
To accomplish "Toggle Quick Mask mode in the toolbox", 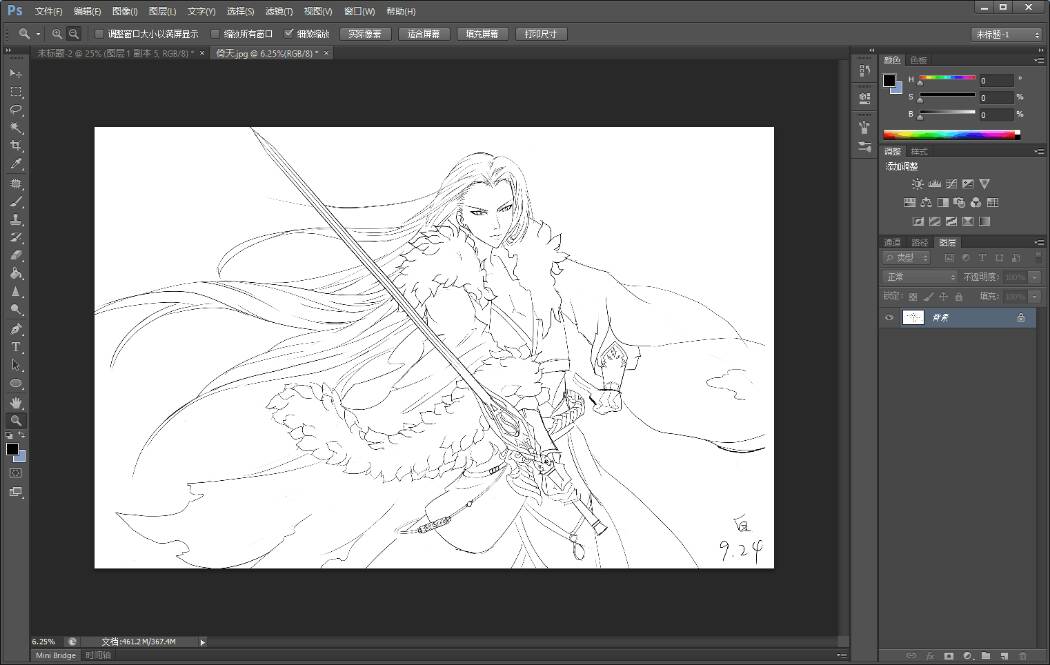I will point(16,473).
